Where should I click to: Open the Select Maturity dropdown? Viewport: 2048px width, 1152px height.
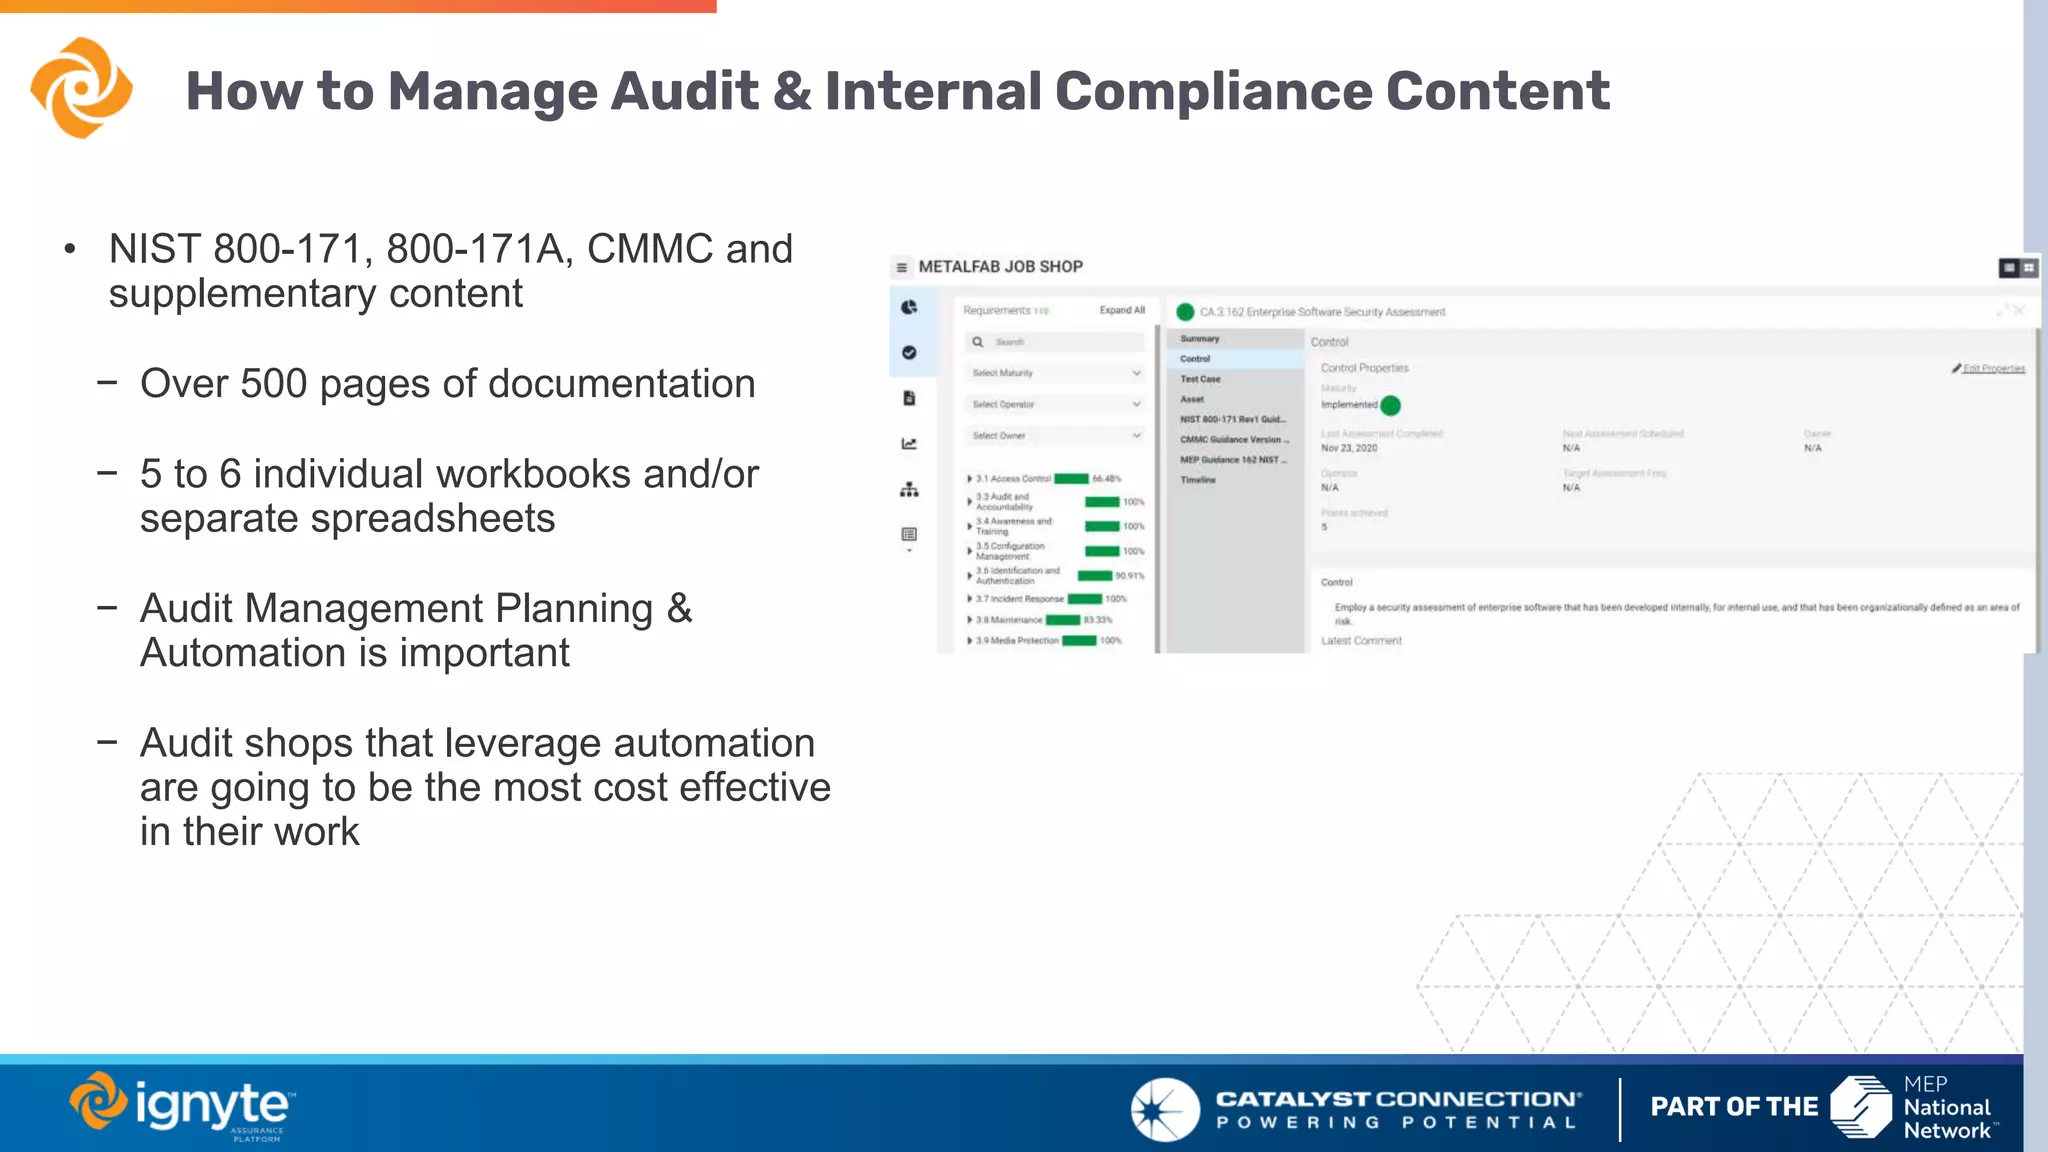[1056, 373]
